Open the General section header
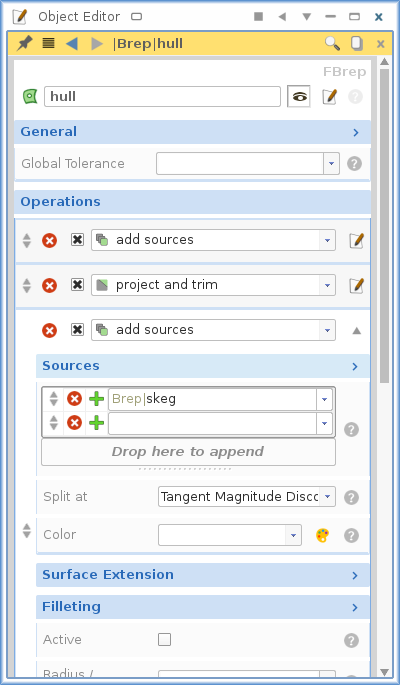 pyautogui.click(x=192, y=132)
